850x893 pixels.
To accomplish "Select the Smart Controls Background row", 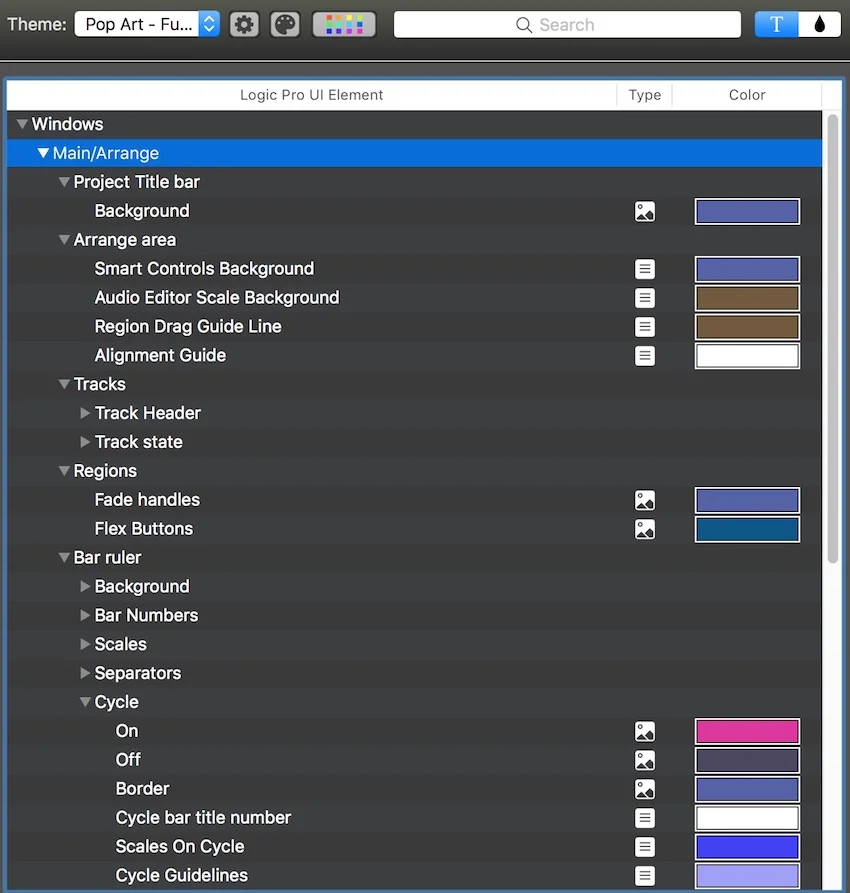I will click(x=414, y=269).
